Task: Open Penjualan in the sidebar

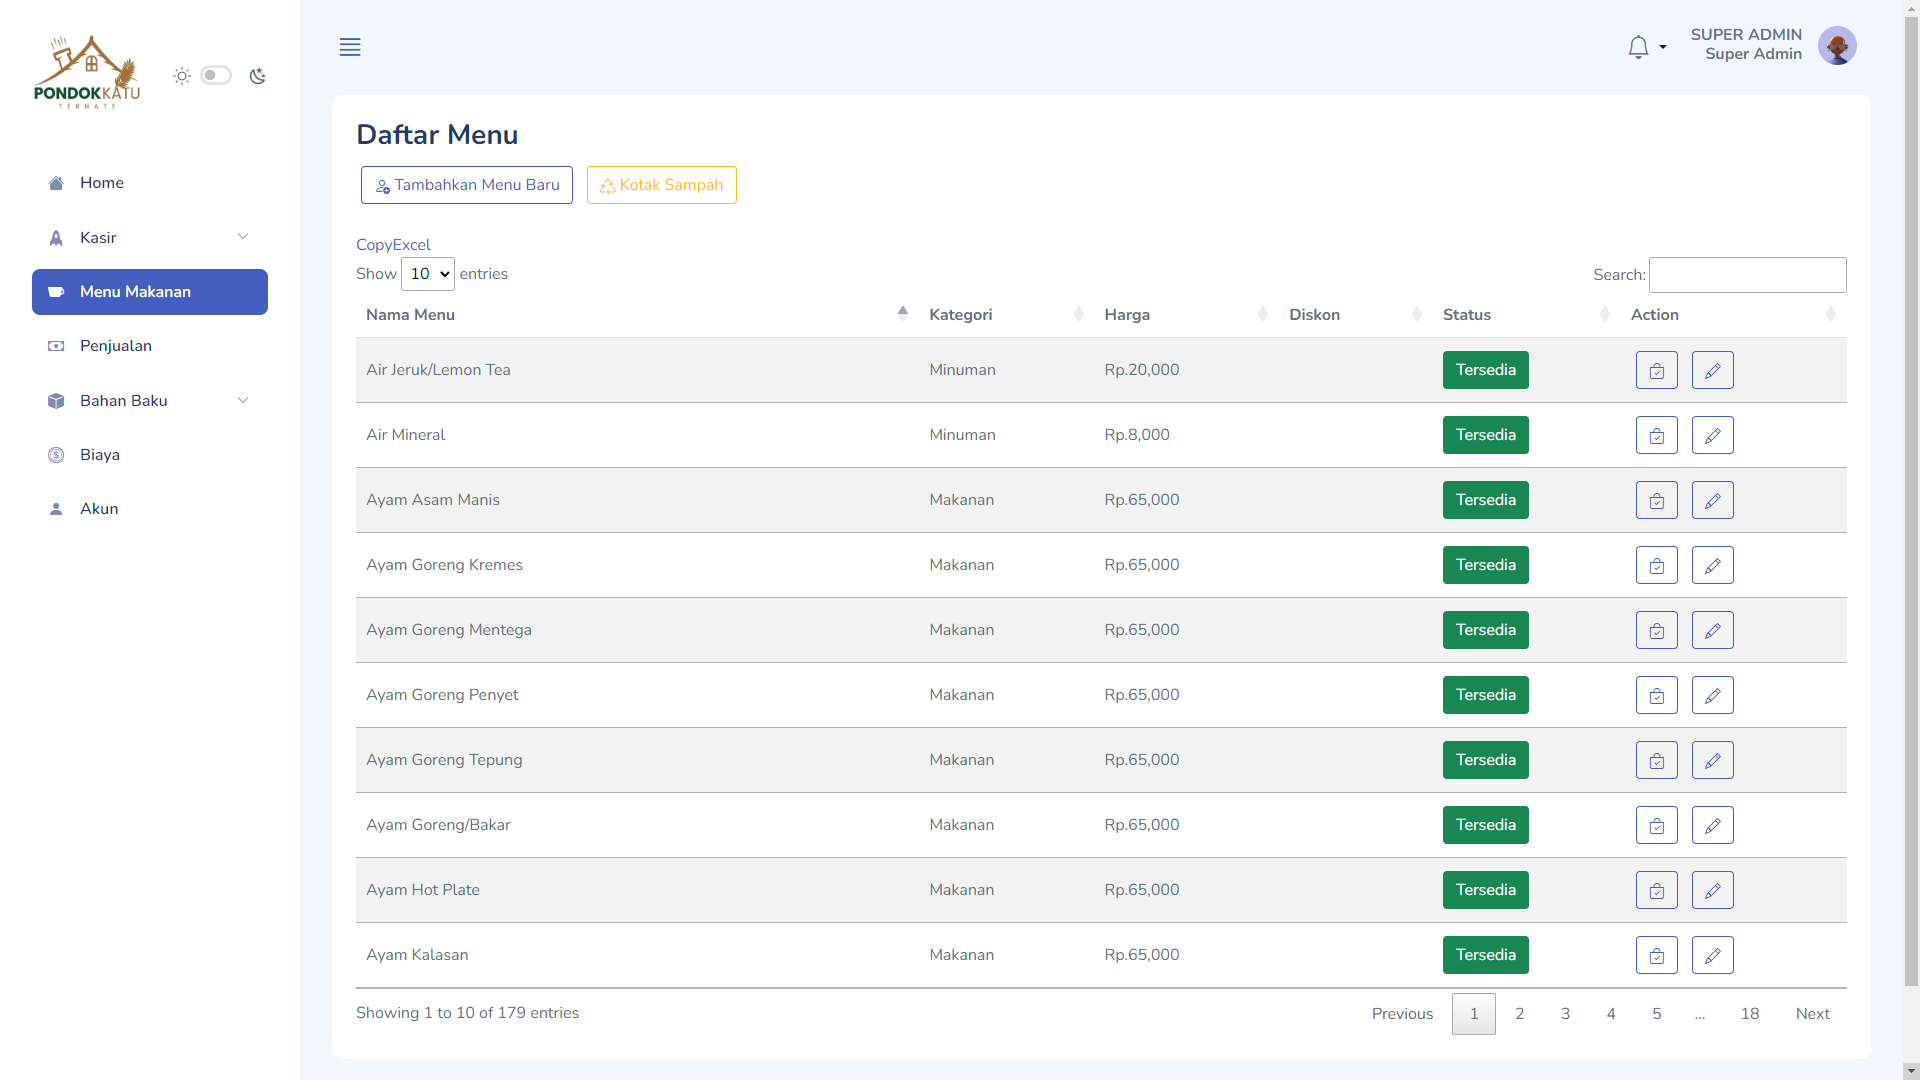Action: coord(116,346)
